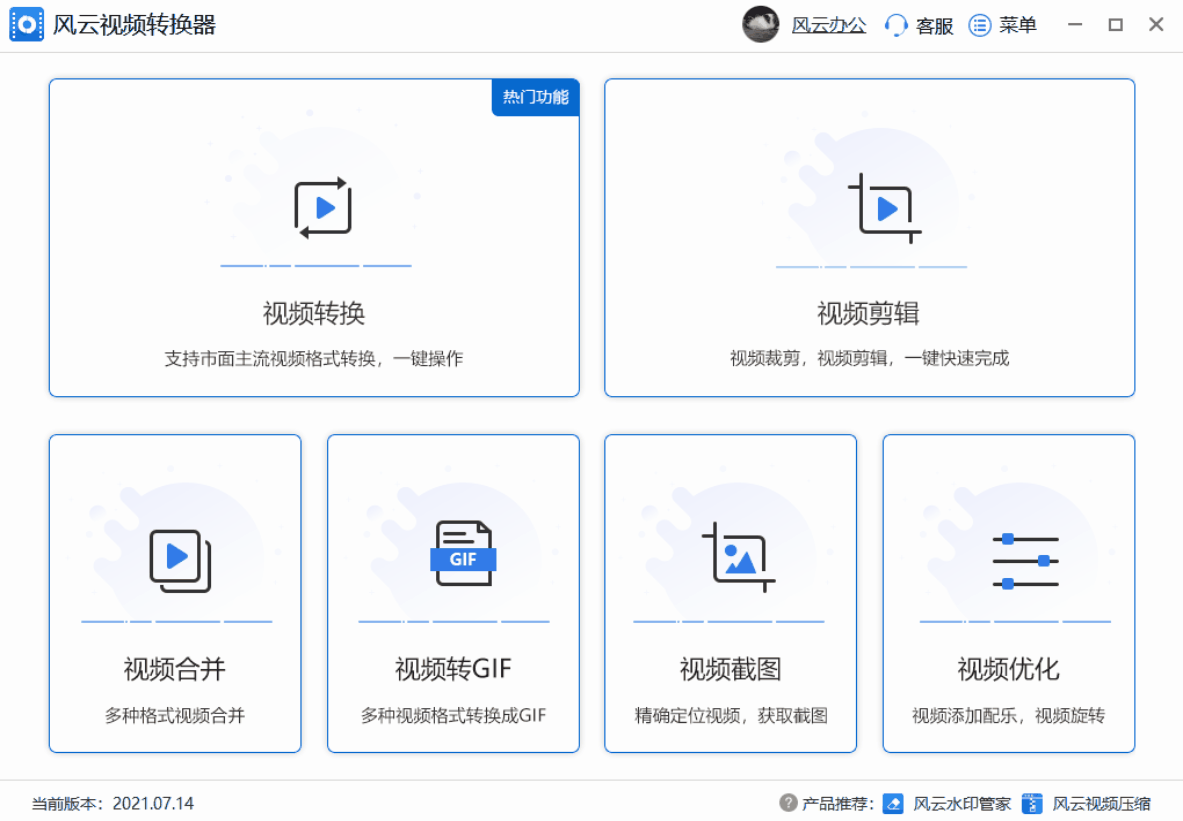Select the 视频剪辑 title text
This screenshot has height=821, width=1183.
[868, 314]
